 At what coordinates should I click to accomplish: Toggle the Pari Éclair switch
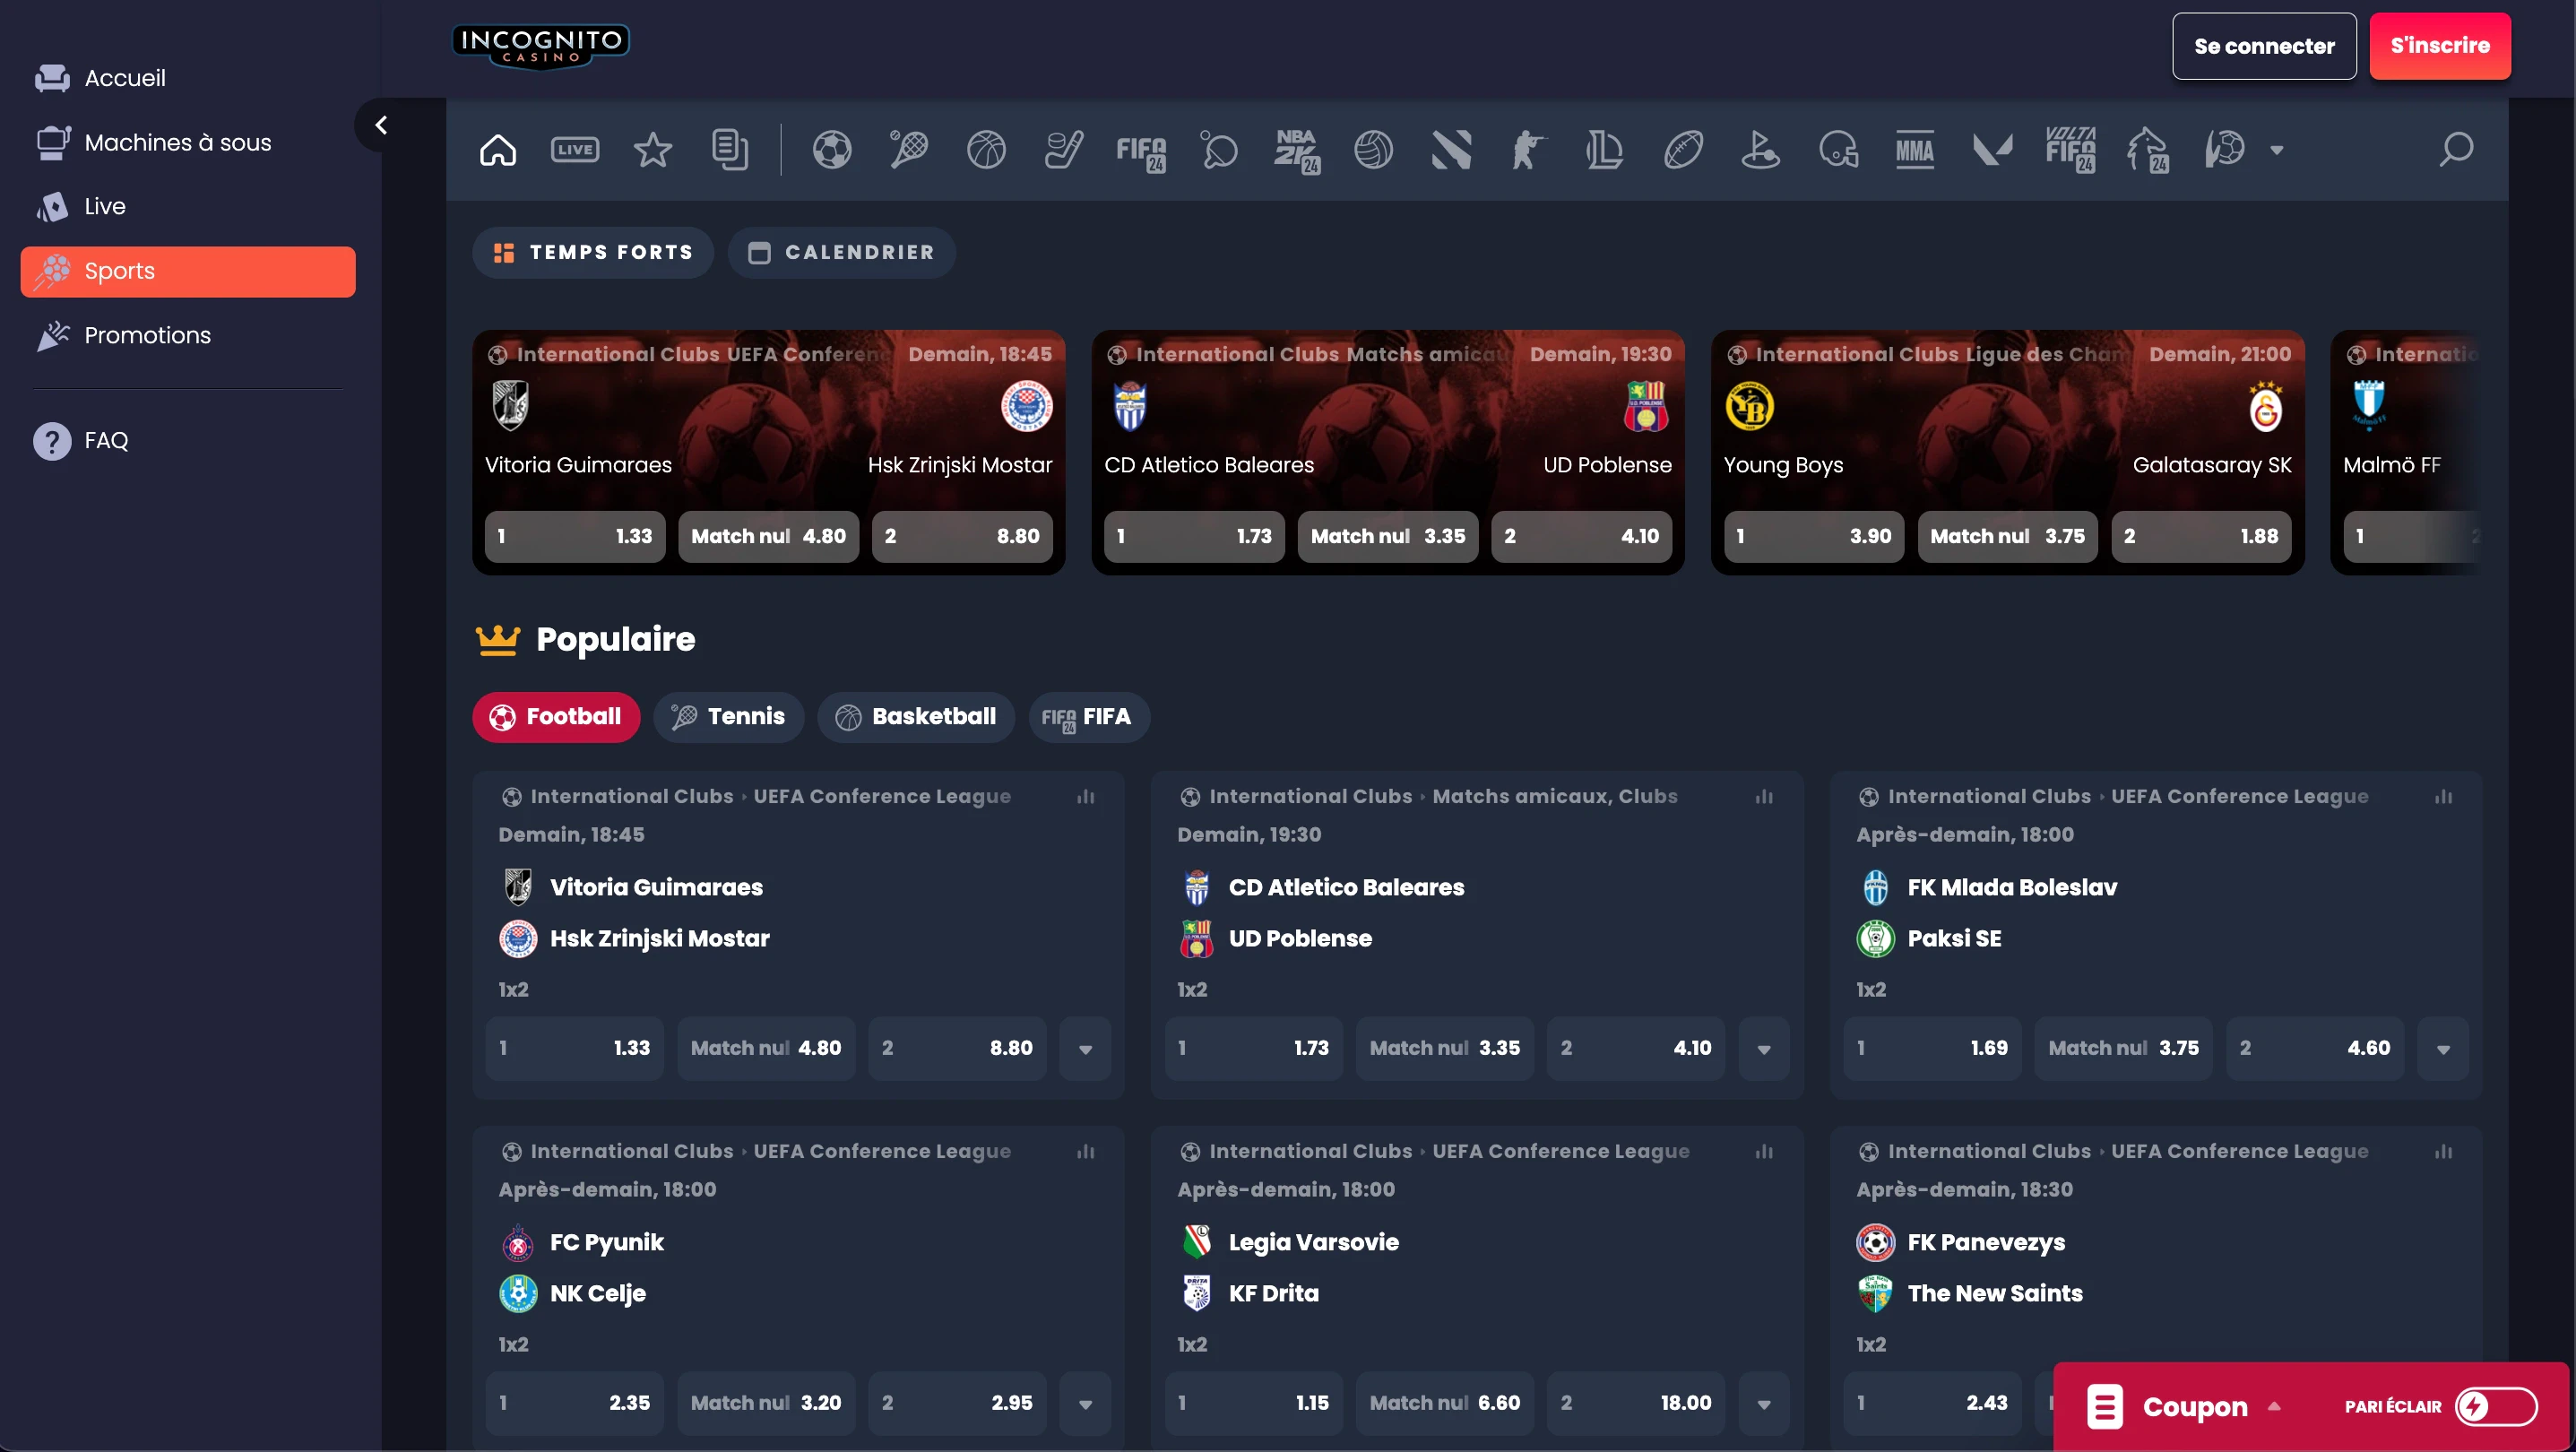tap(2496, 1407)
